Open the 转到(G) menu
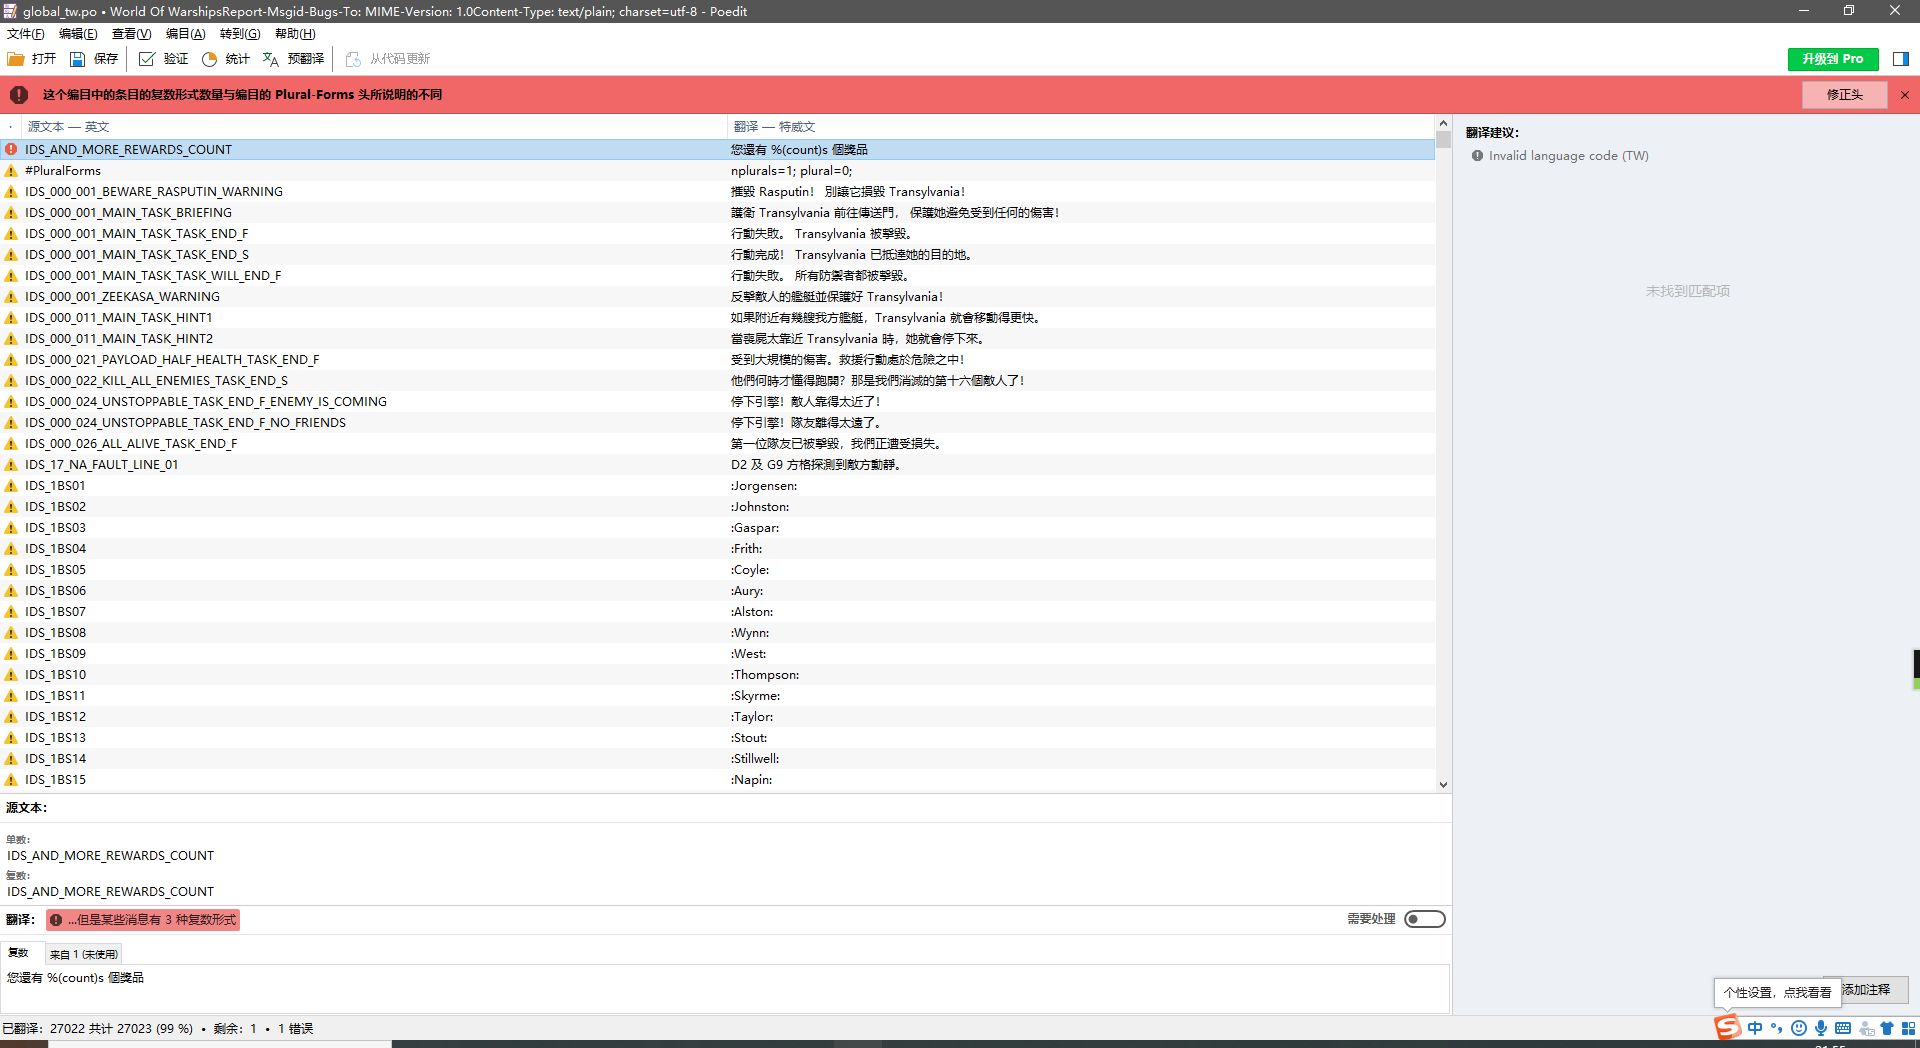Viewport: 1920px width, 1048px height. coord(240,34)
